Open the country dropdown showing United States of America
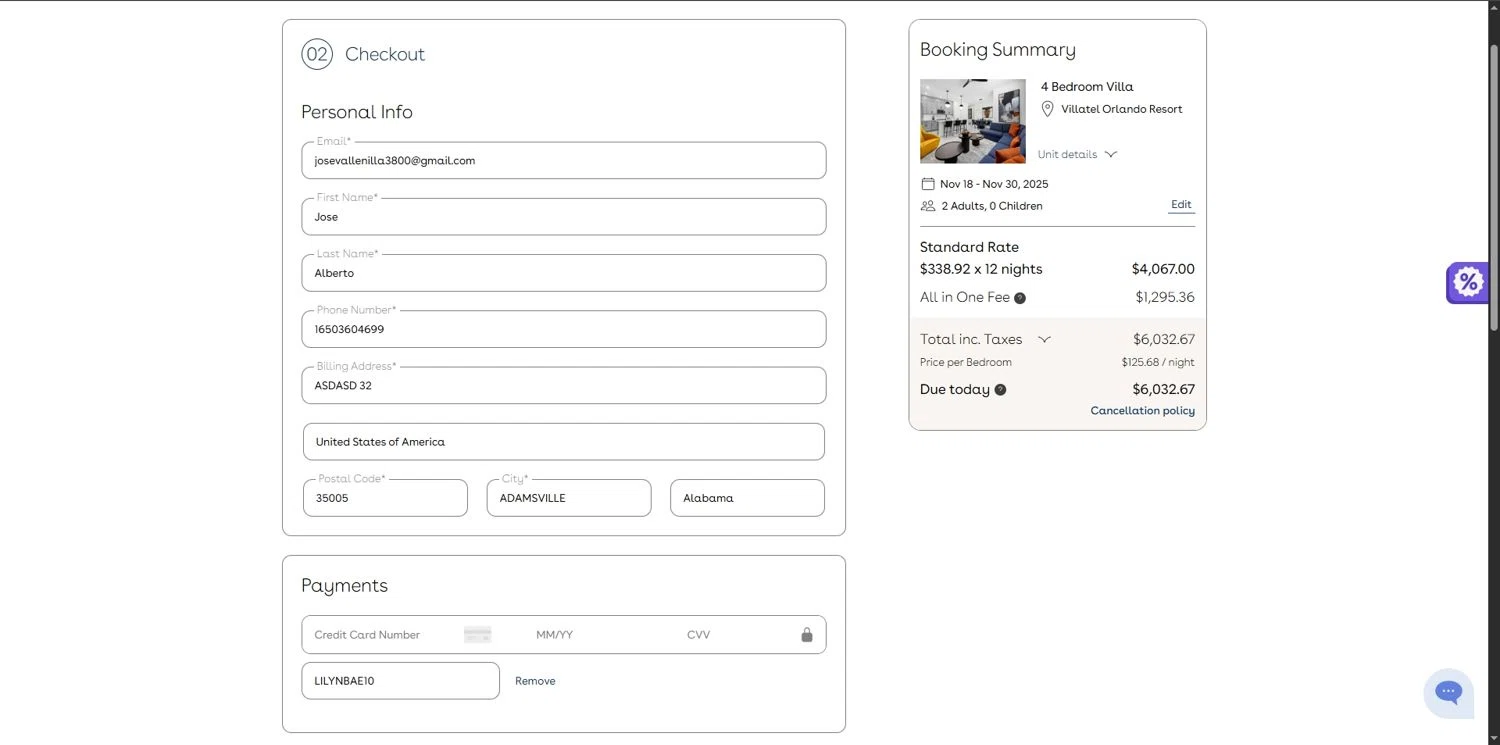 [564, 442]
